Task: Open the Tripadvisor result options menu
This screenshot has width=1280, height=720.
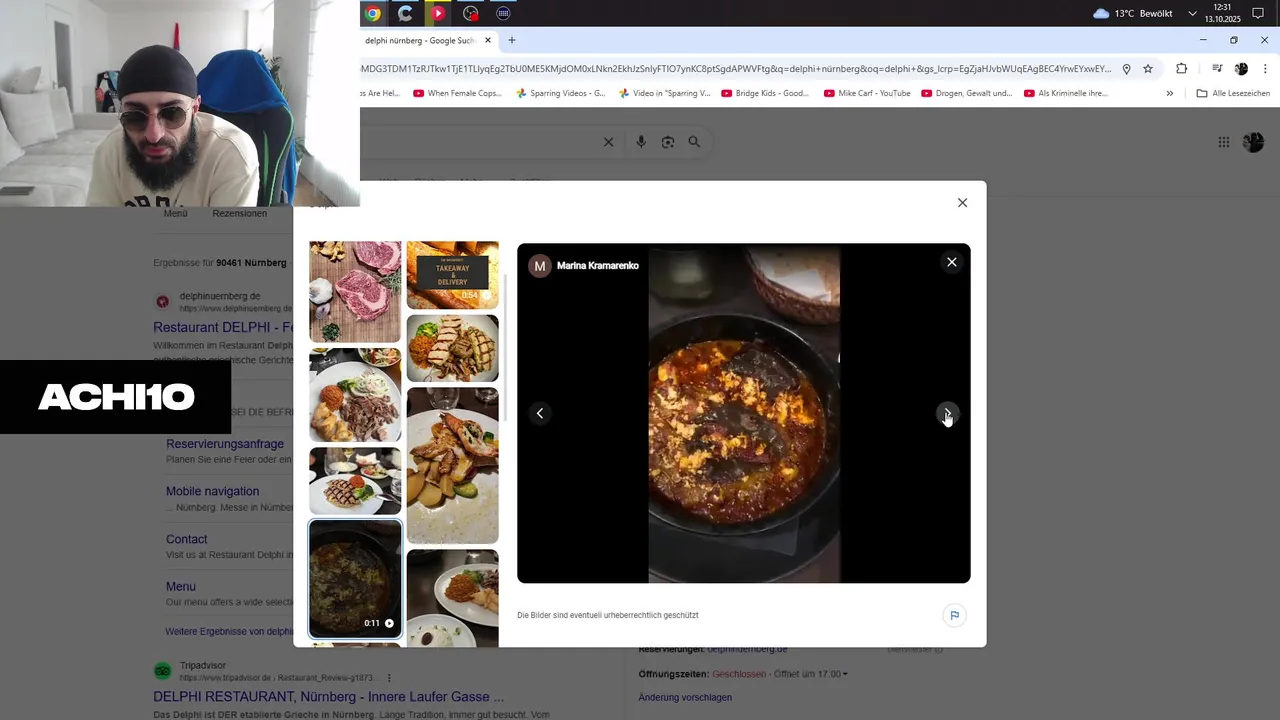Action: coord(389,677)
